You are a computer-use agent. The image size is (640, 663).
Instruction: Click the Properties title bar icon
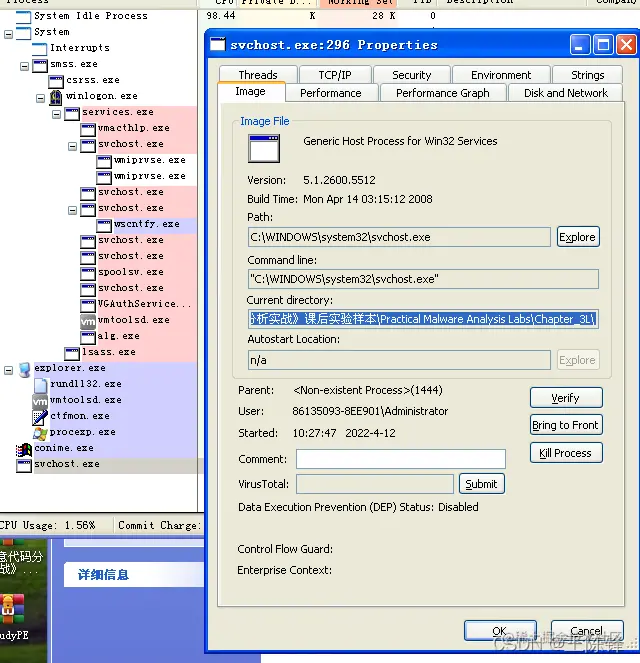(218, 44)
